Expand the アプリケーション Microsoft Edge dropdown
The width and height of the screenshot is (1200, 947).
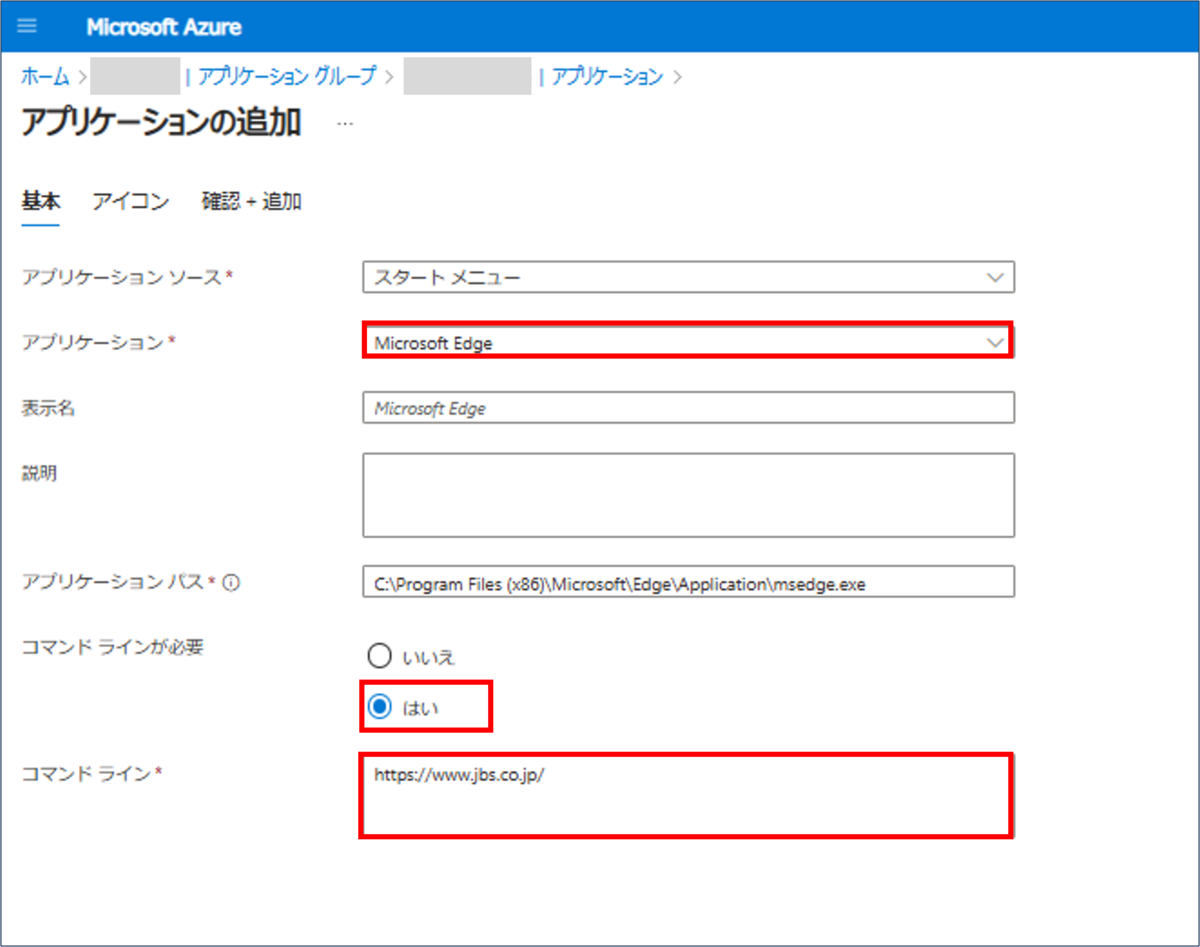[688, 342]
